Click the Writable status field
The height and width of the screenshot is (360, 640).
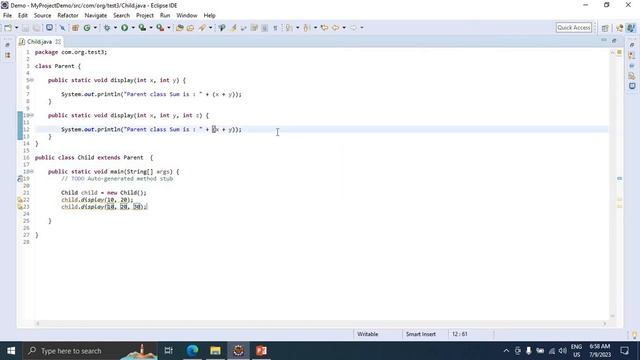click(x=368, y=334)
